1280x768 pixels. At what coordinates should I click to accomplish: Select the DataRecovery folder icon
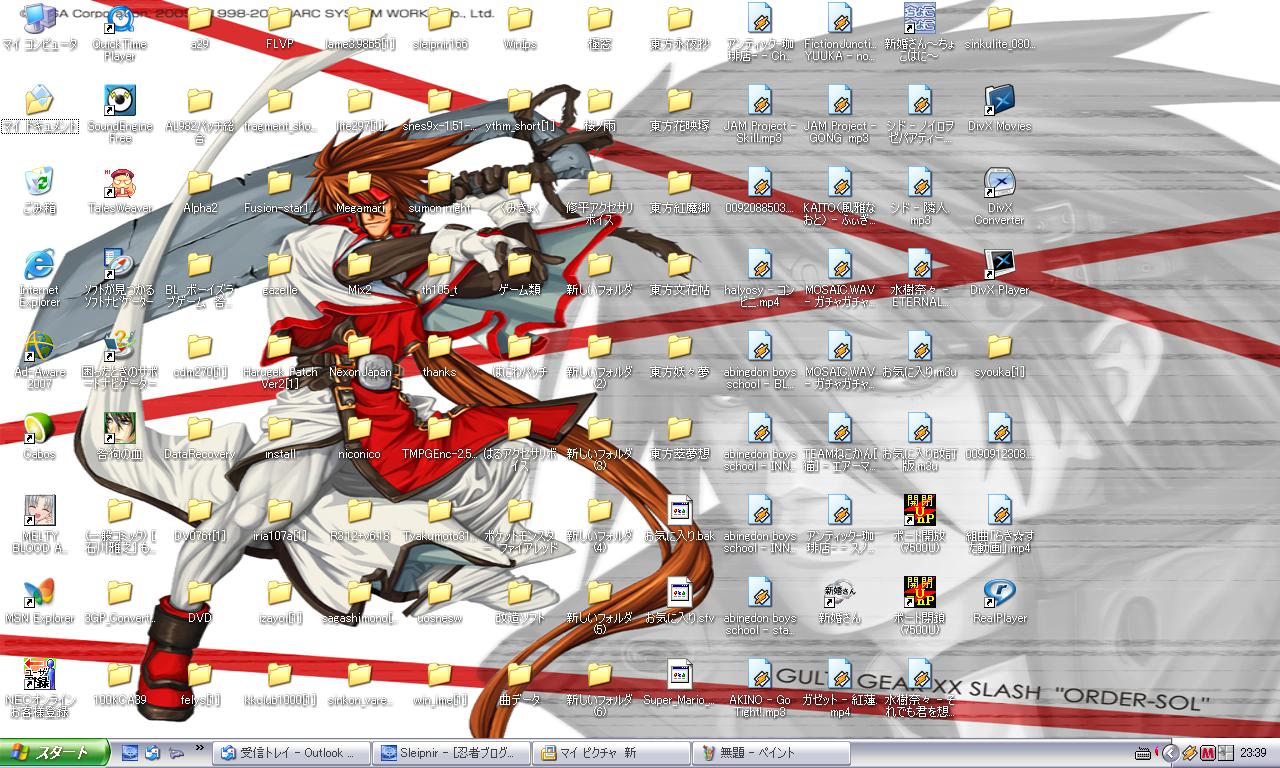click(200, 439)
